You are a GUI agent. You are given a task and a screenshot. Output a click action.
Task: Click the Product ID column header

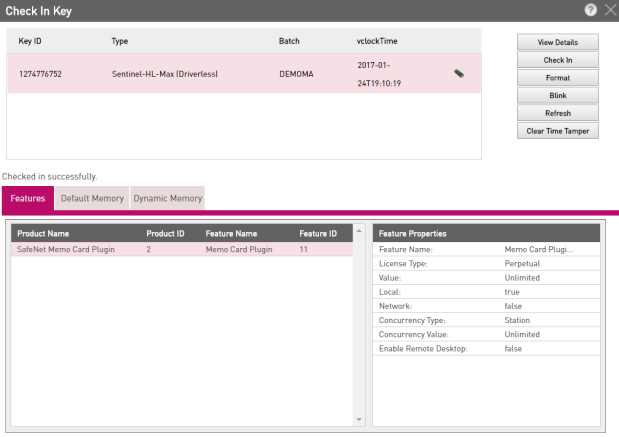coord(165,234)
